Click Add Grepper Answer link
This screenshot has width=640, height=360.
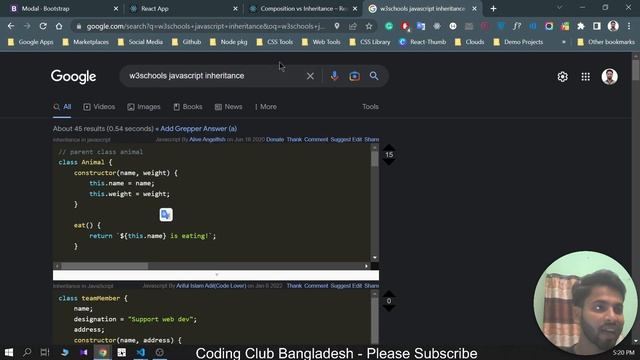[198, 129]
